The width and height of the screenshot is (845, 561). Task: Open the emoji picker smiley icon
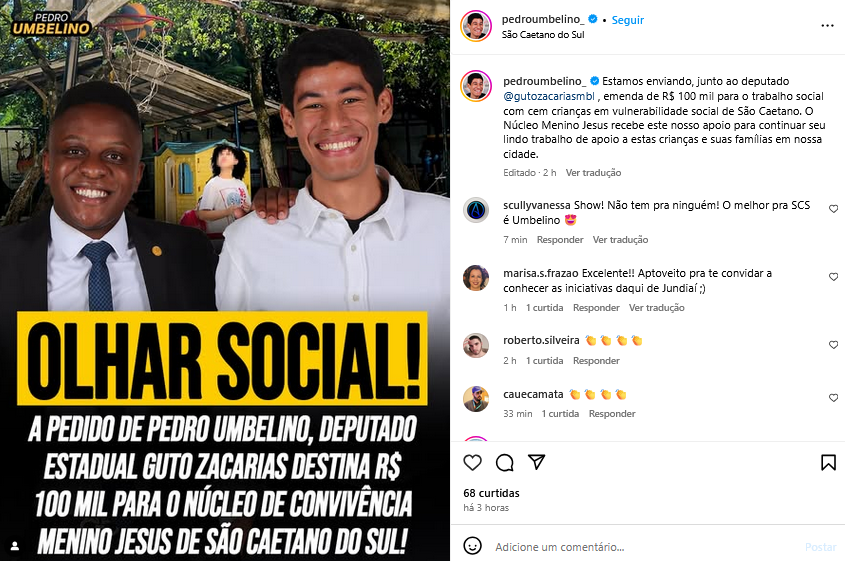473,546
